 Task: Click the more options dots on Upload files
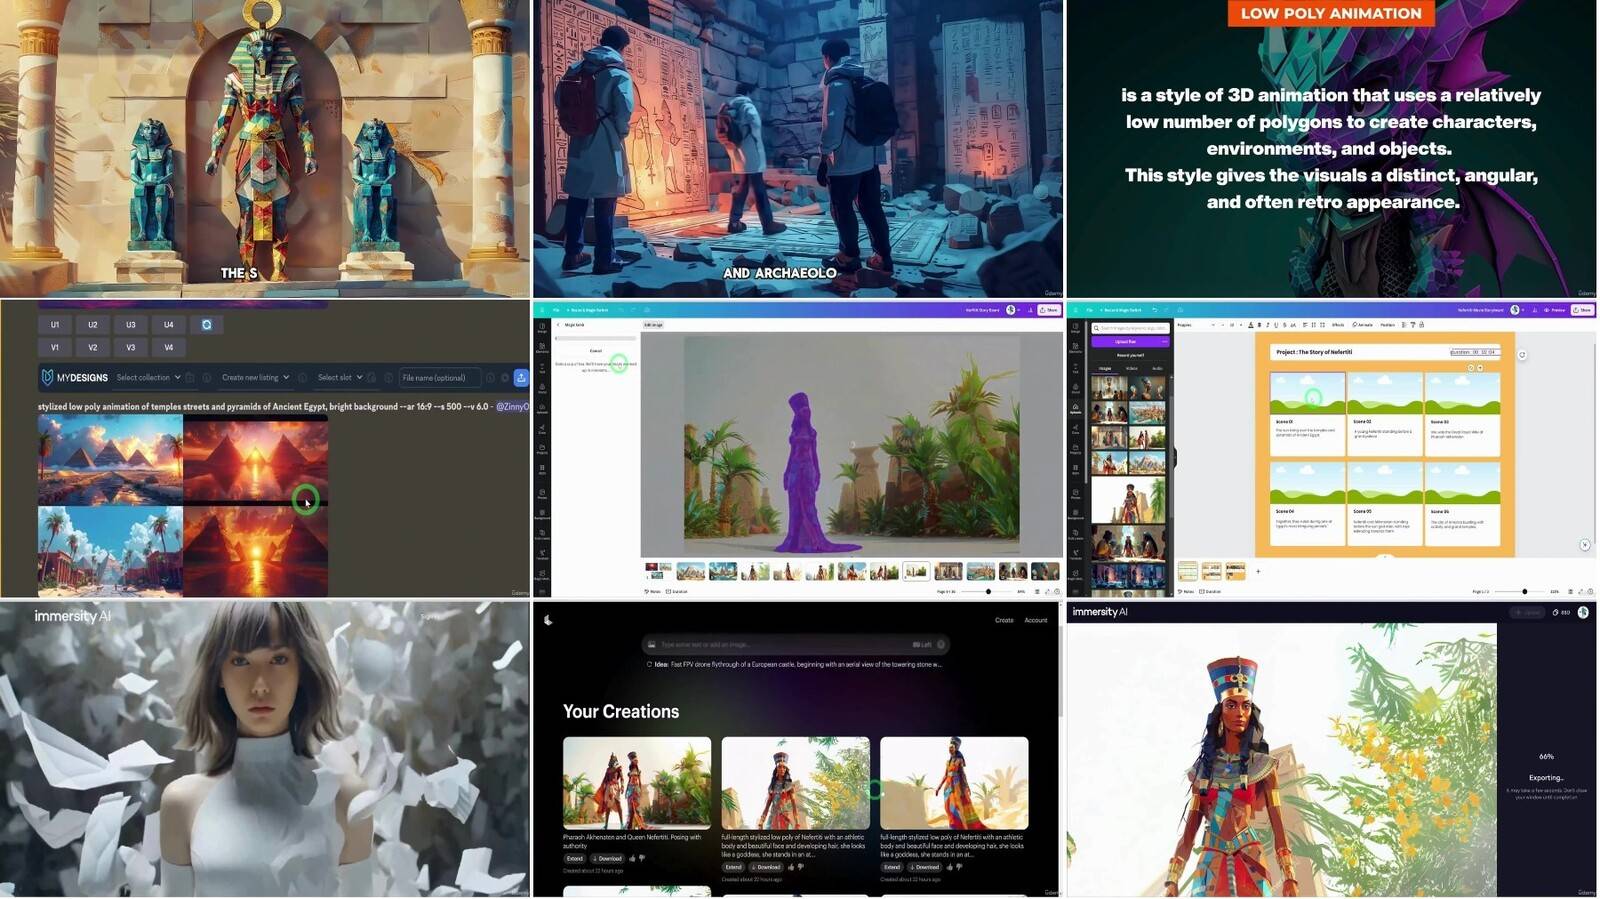(x=1165, y=341)
